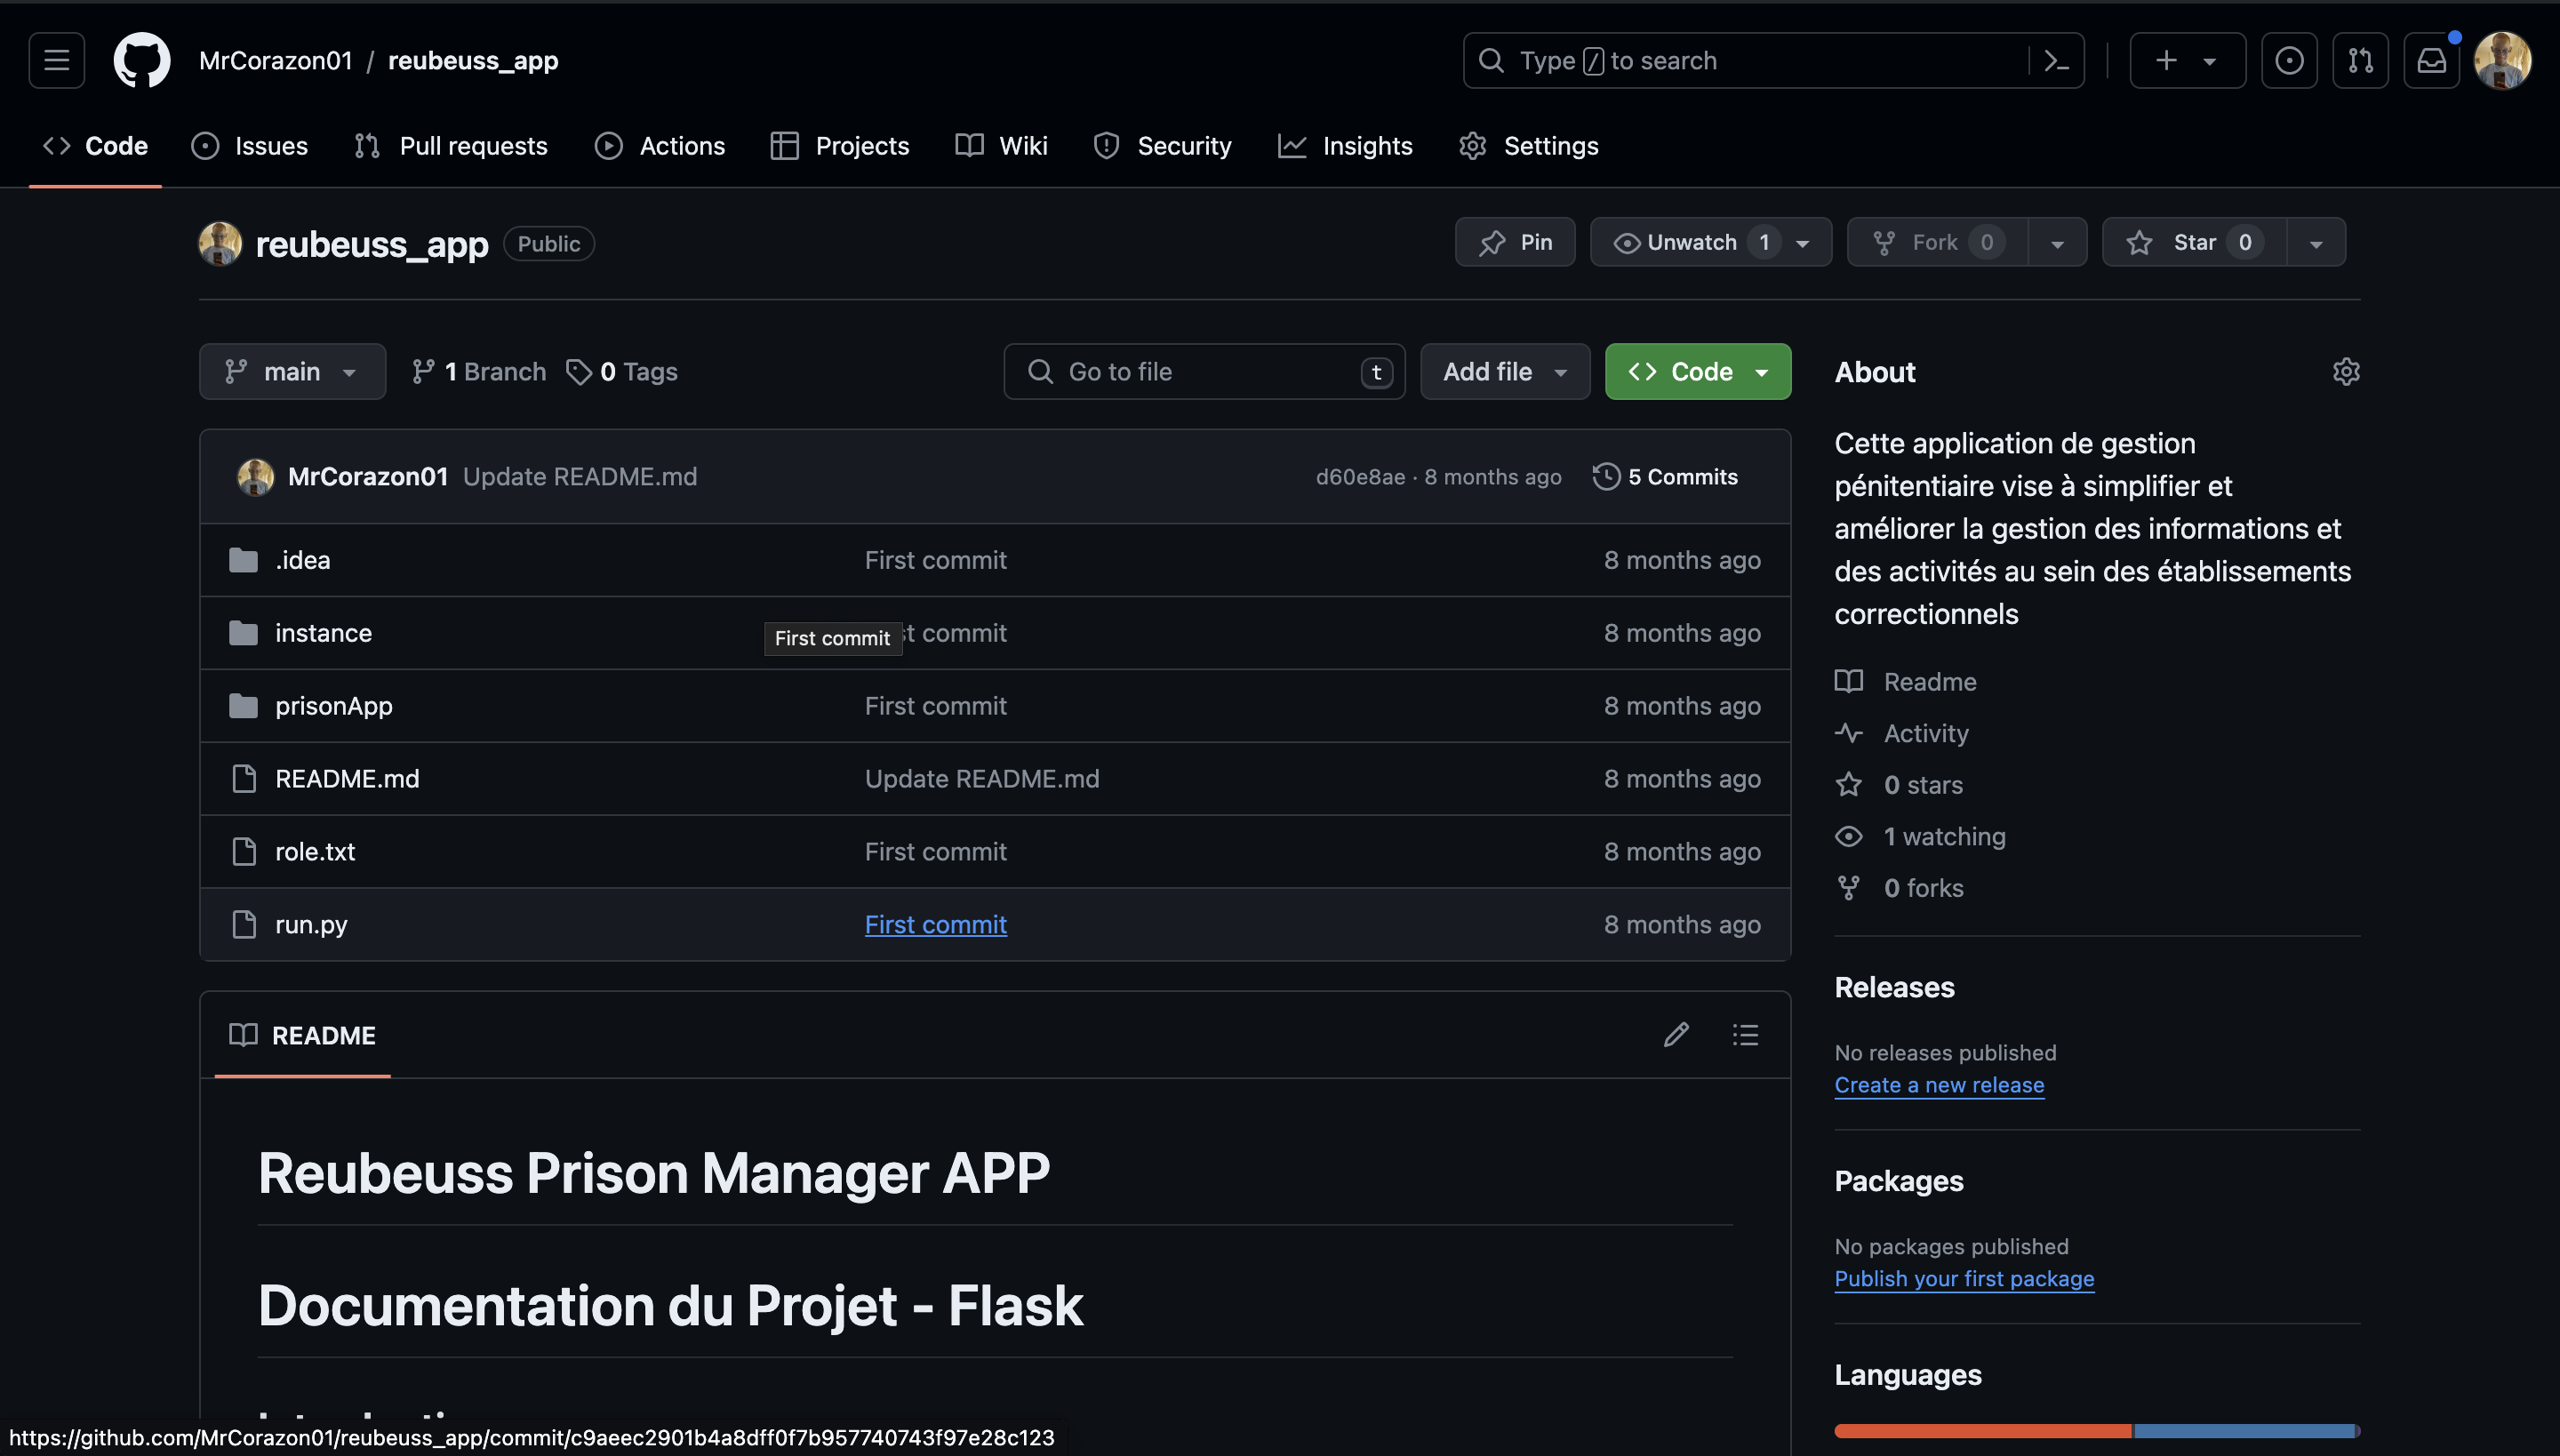View the 1 Branch list
The height and width of the screenshot is (1456, 2560).
tap(479, 372)
